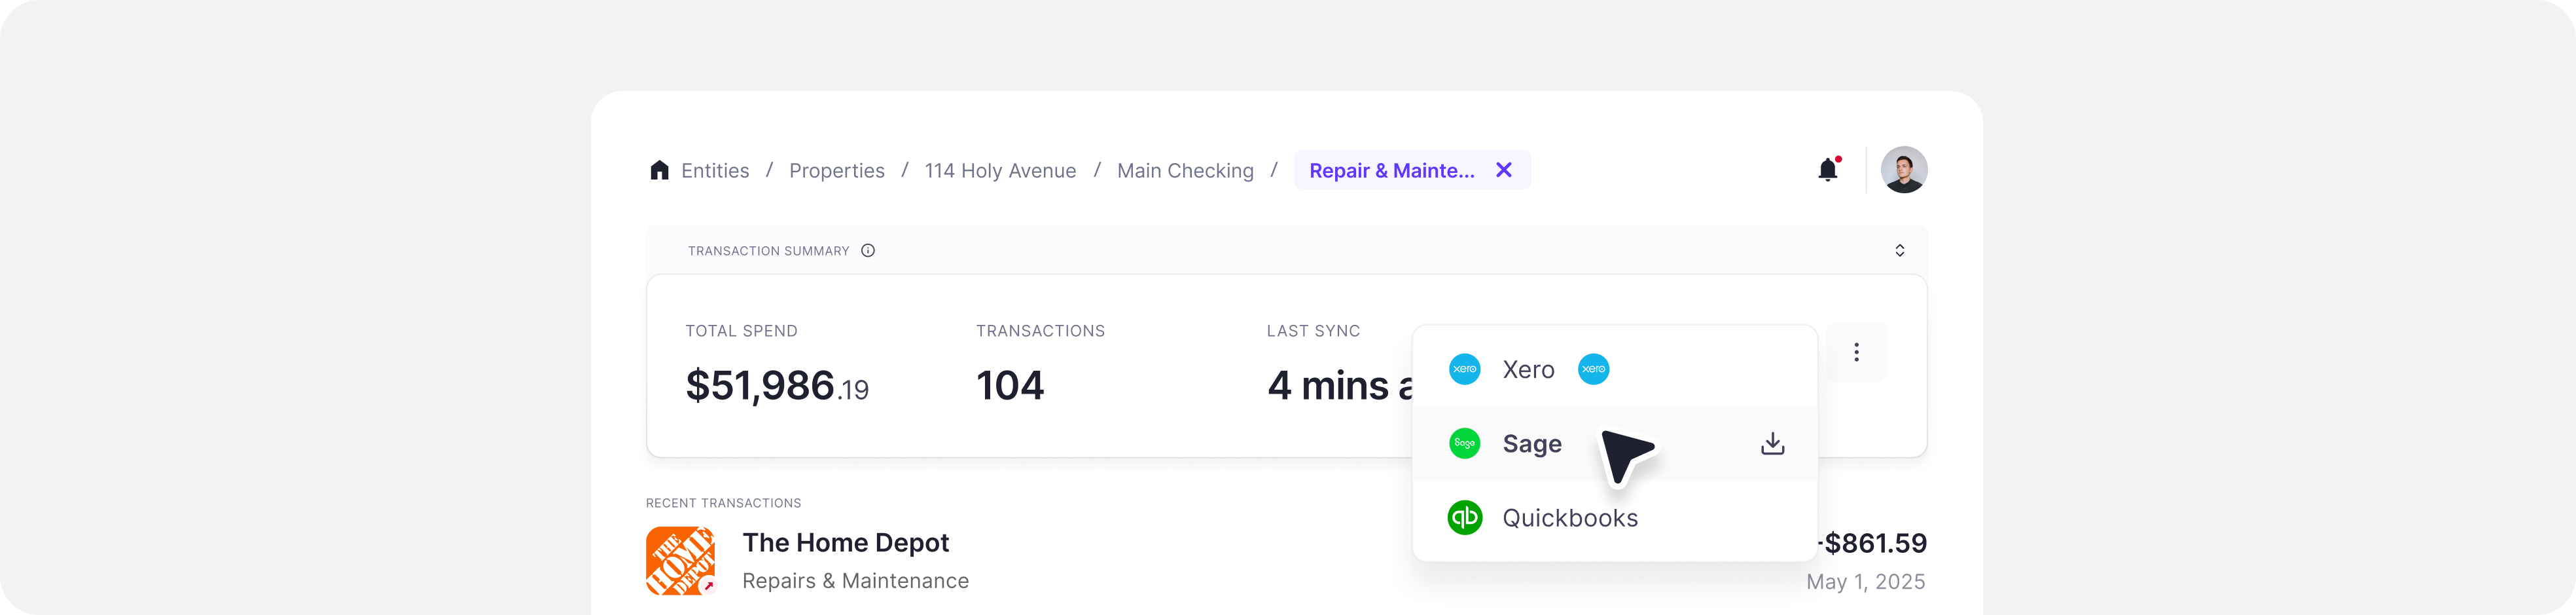Screen dimensions: 2576x615
Task: Click the Quickbooks logo icon
Action: (x=1465, y=518)
